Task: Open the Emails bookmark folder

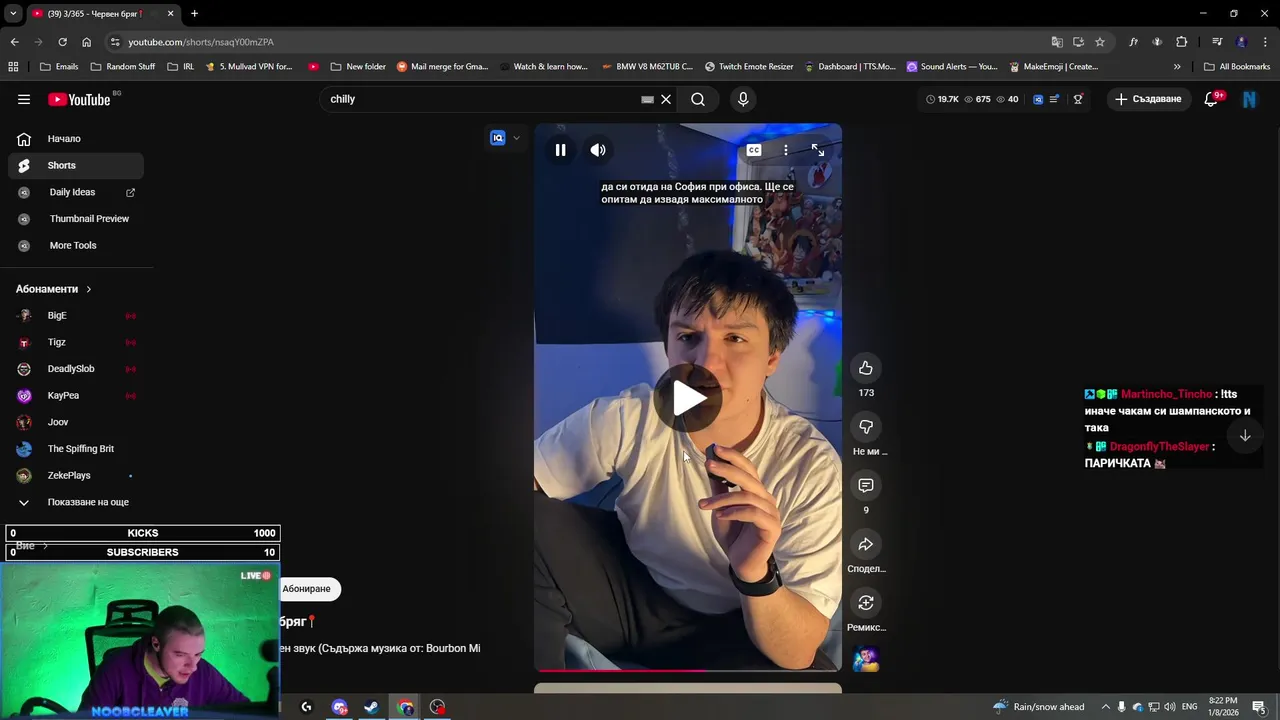Action: tap(59, 67)
